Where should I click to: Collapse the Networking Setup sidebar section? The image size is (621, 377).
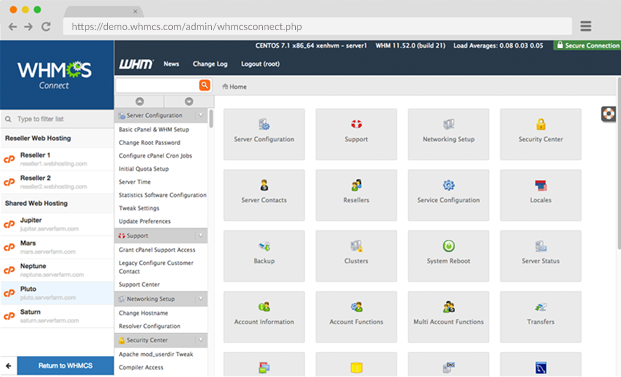click(200, 299)
